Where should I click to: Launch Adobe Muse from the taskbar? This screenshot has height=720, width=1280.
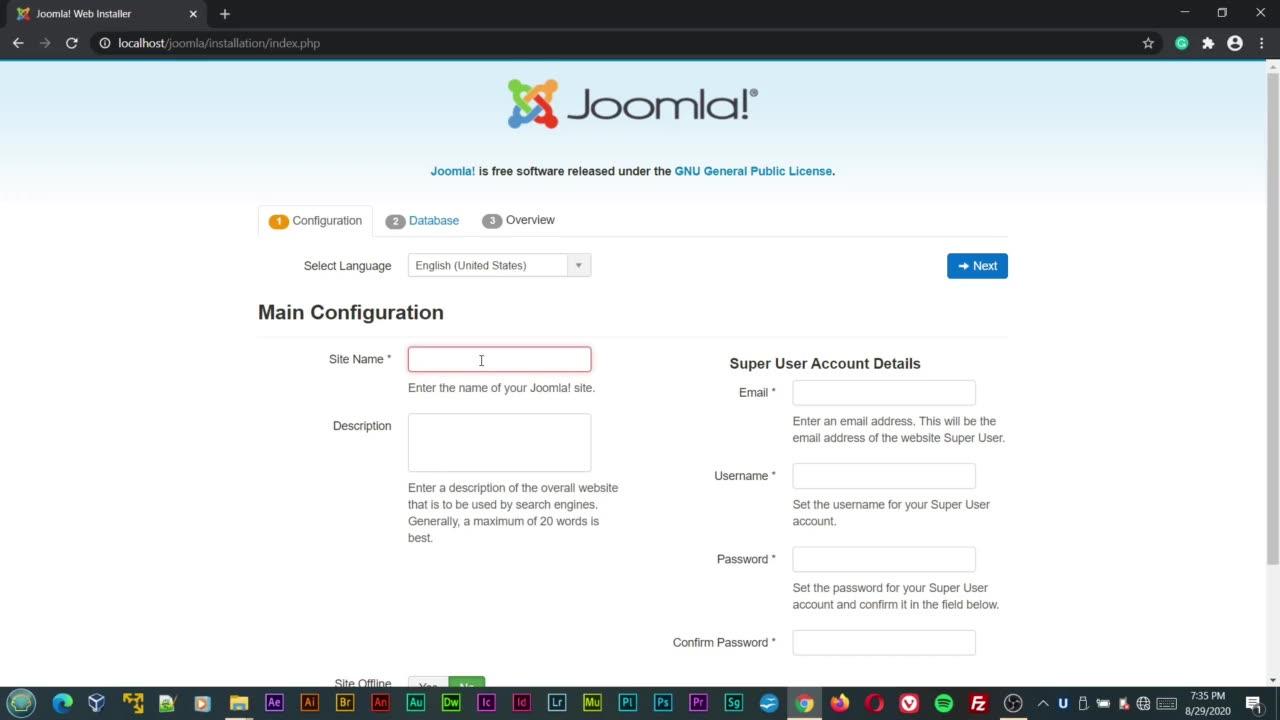(x=592, y=703)
